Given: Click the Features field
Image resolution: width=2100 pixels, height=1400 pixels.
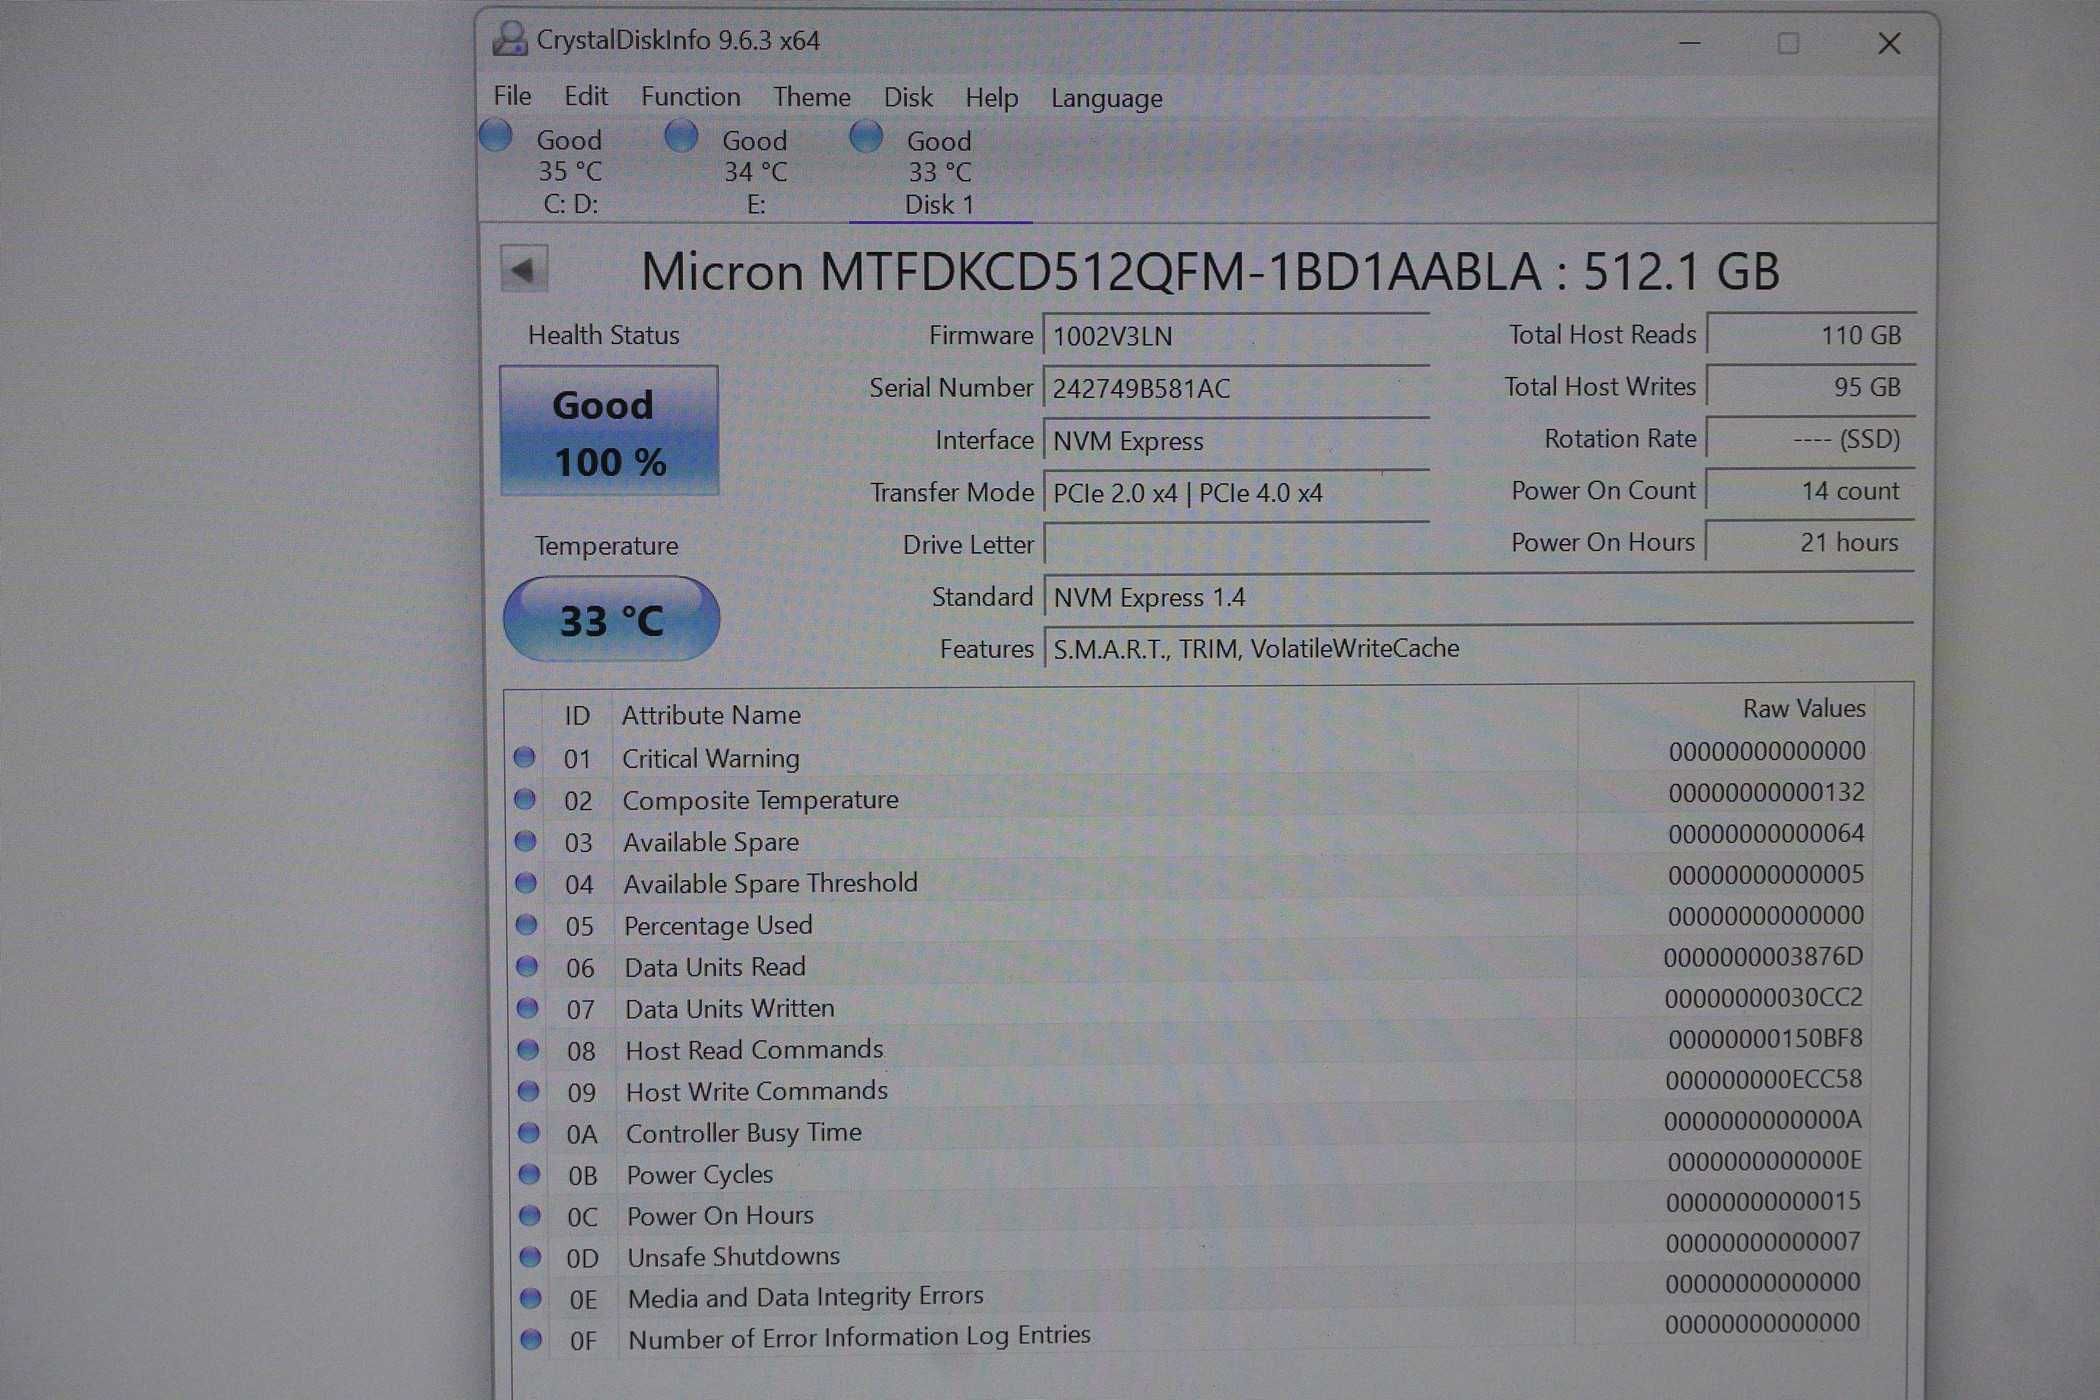Looking at the screenshot, I should pos(1478,648).
